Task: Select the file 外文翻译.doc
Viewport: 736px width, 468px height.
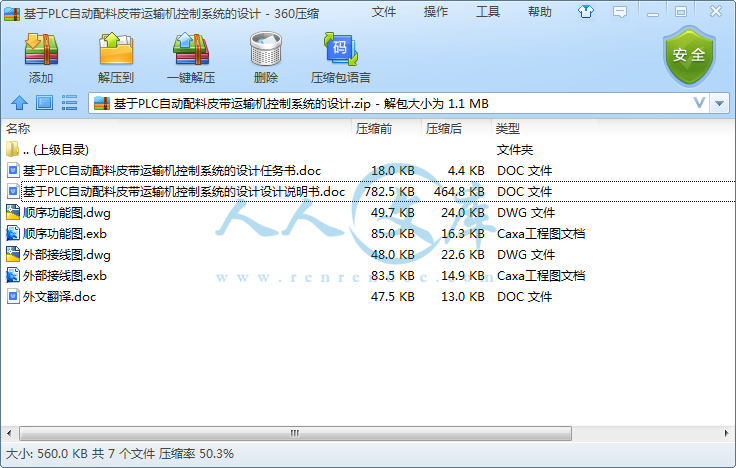Action: (368, 297)
